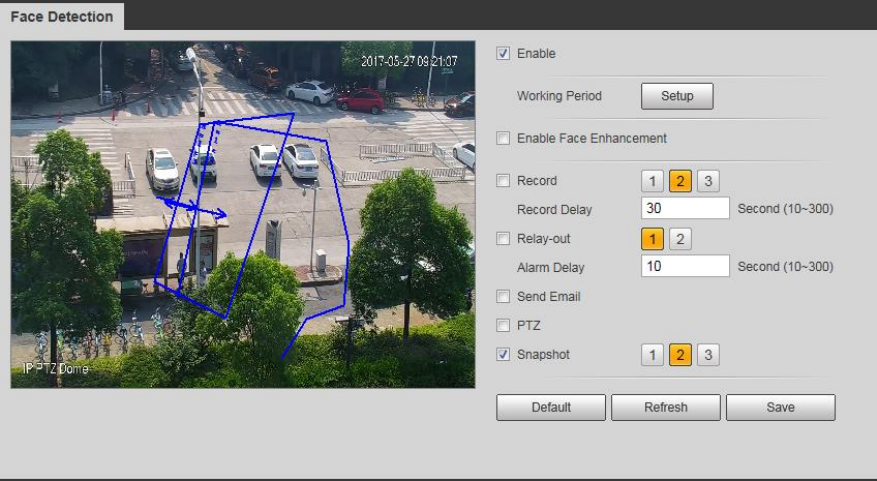The image size is (877, 481).
Task: Select Snapshot channel 3
Action: click(708, 355)
